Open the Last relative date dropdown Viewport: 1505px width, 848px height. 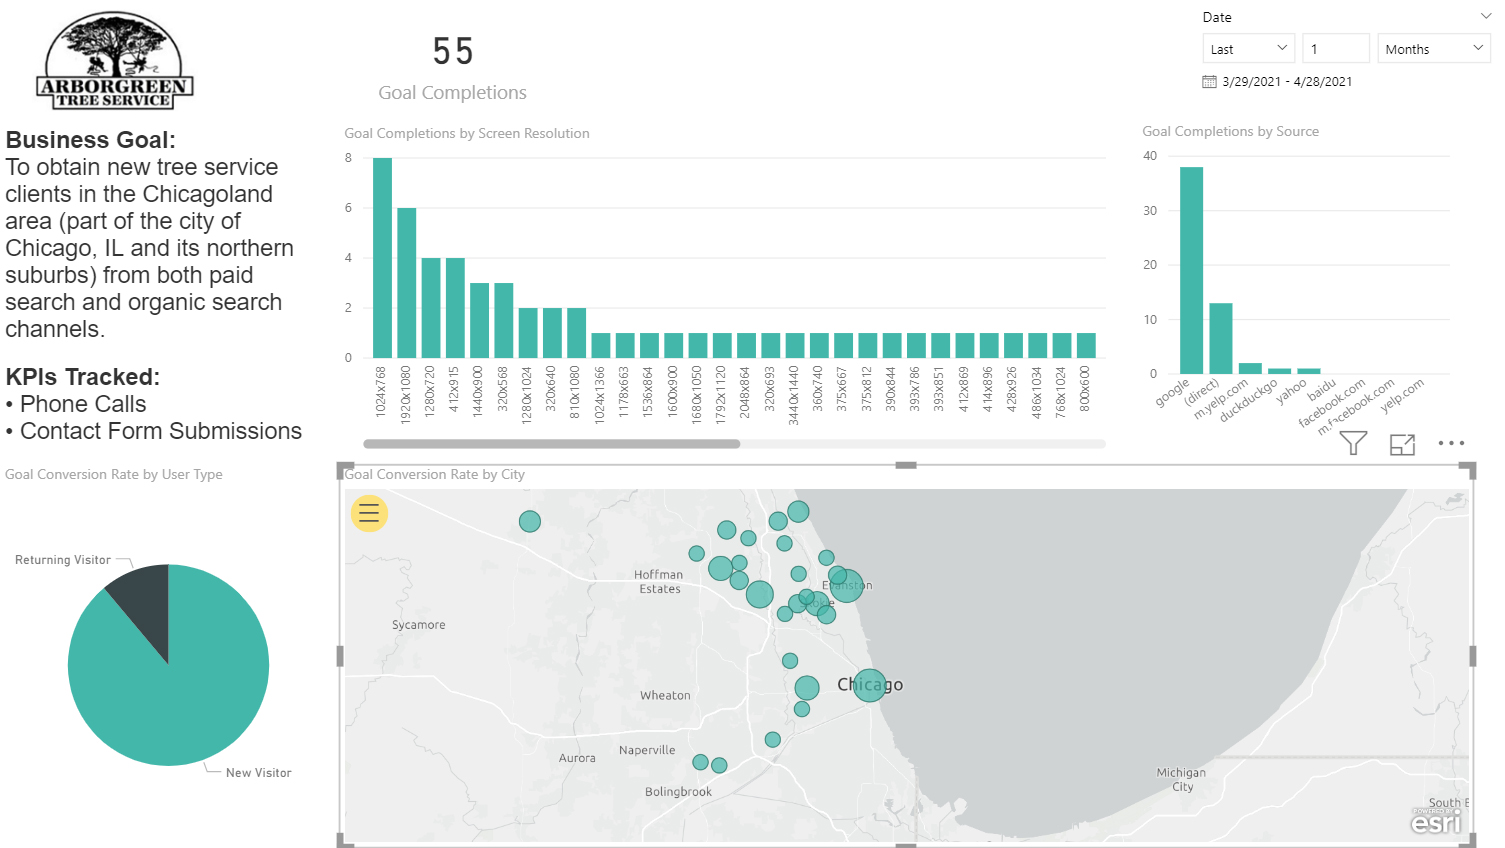(x=1248, y=49)
